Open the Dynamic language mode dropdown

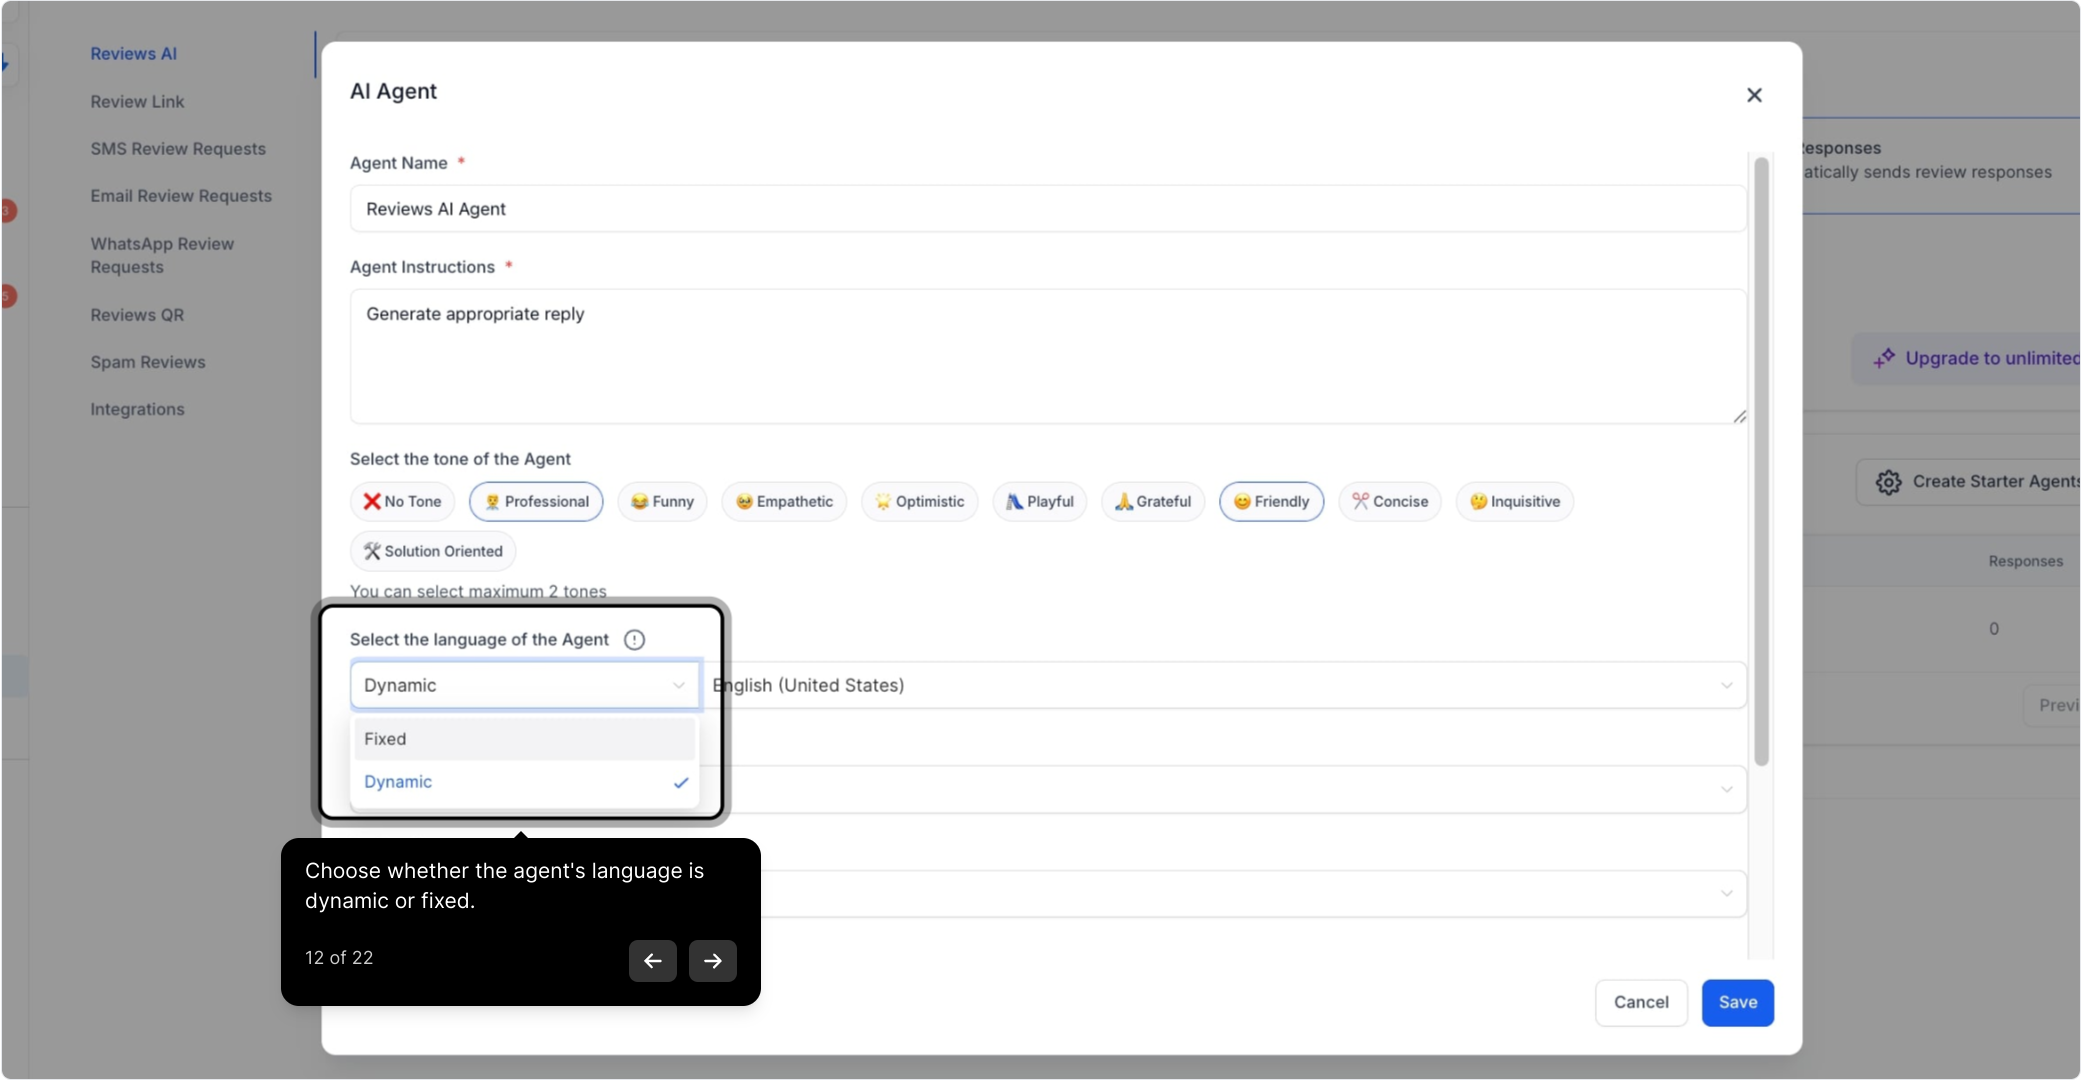coord(525,685)
